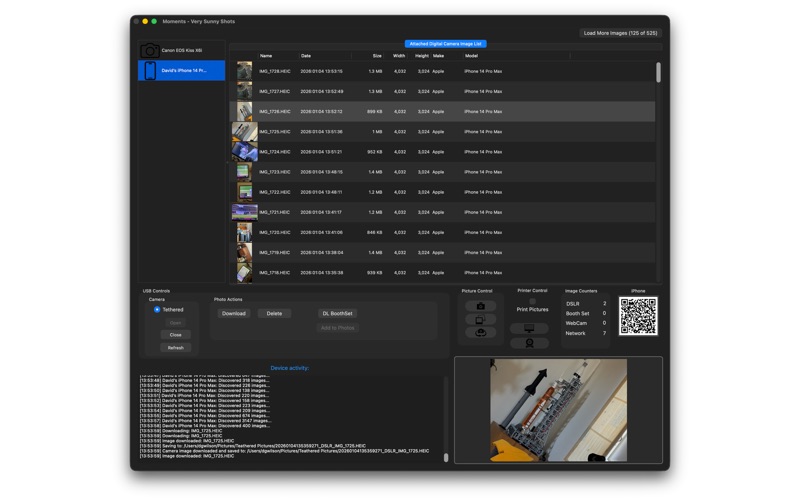The width and height of the screenshot is (800, 500).
Task: Click the Booth Set counter row
Action: [586, 313]
